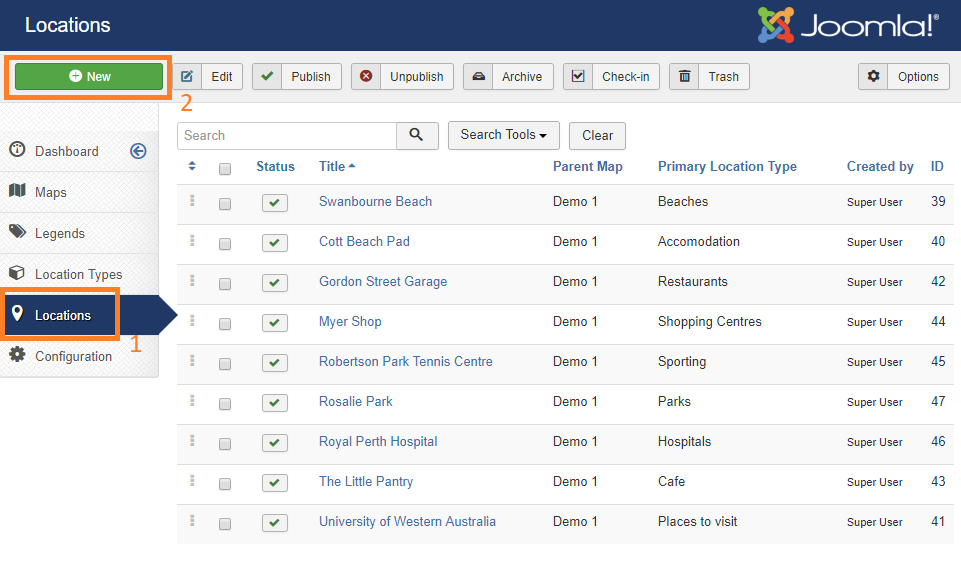
Task: Sort by the ID column header
Action: (x=937, y=166)
